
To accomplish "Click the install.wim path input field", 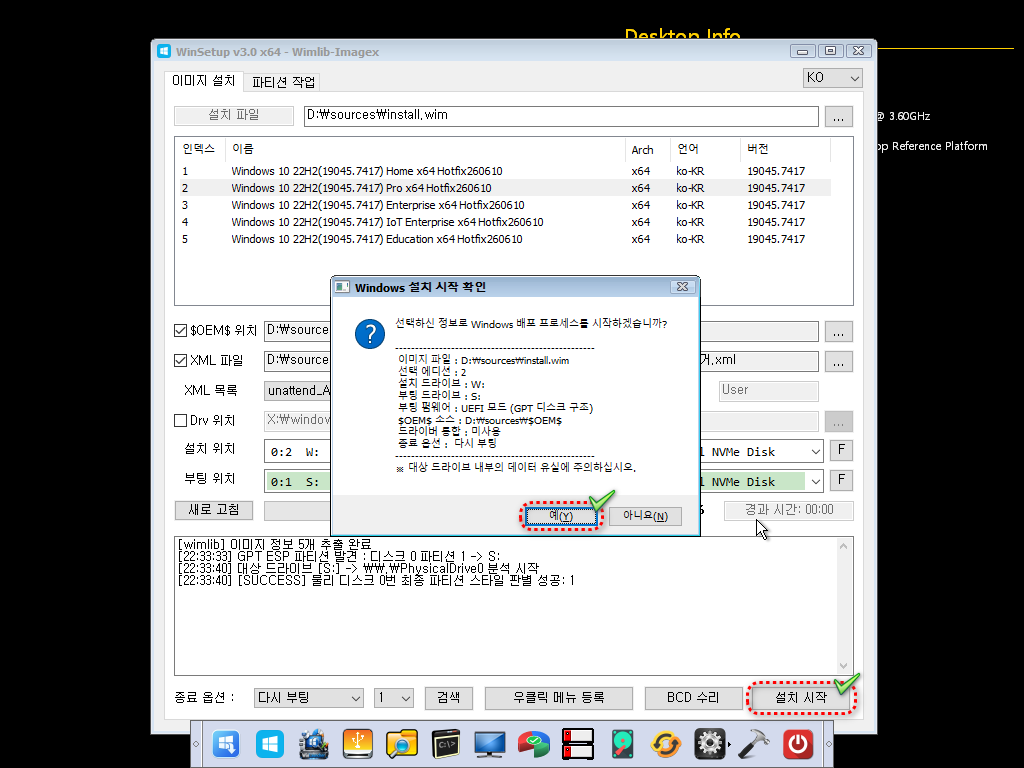I will [561, 116].
